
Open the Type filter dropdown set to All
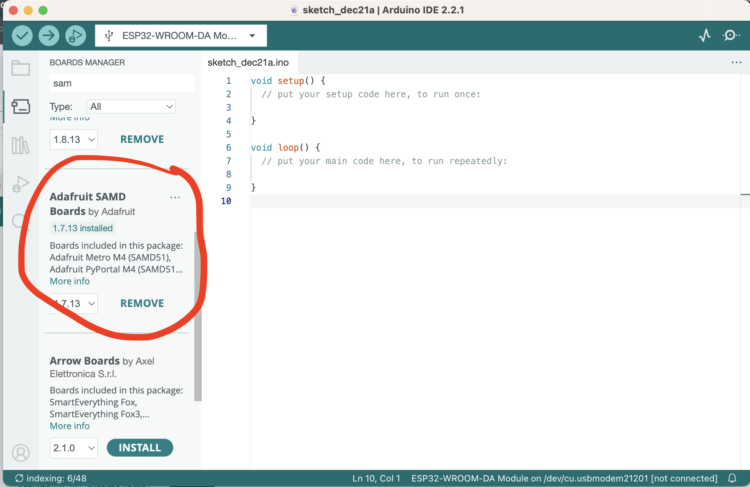point(131,107)
